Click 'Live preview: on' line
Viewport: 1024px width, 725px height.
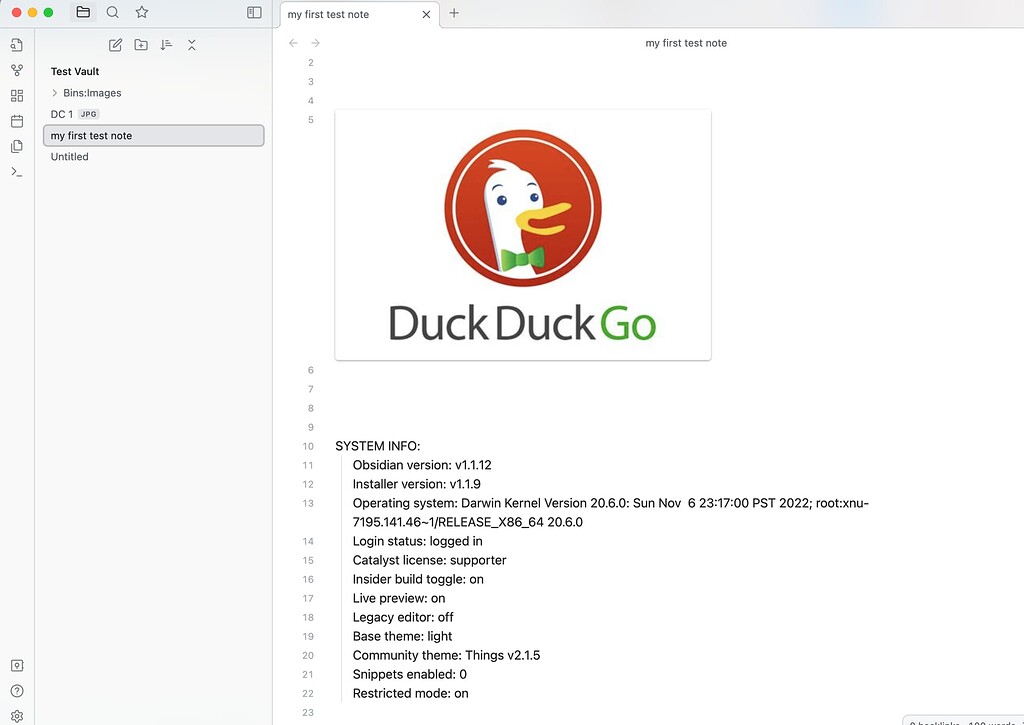tap(398, 598)
